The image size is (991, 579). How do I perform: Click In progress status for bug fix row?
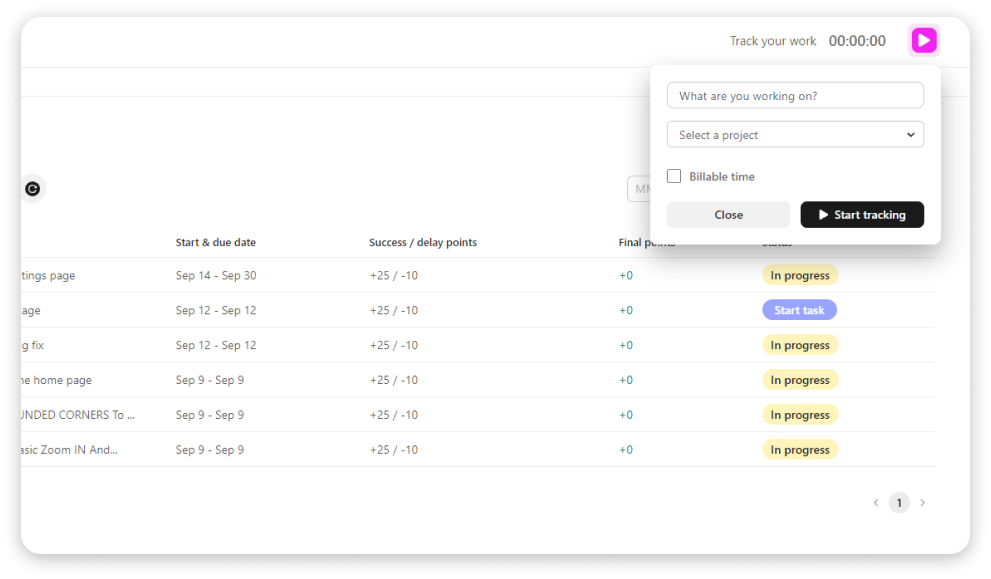[x=800, y=345]
